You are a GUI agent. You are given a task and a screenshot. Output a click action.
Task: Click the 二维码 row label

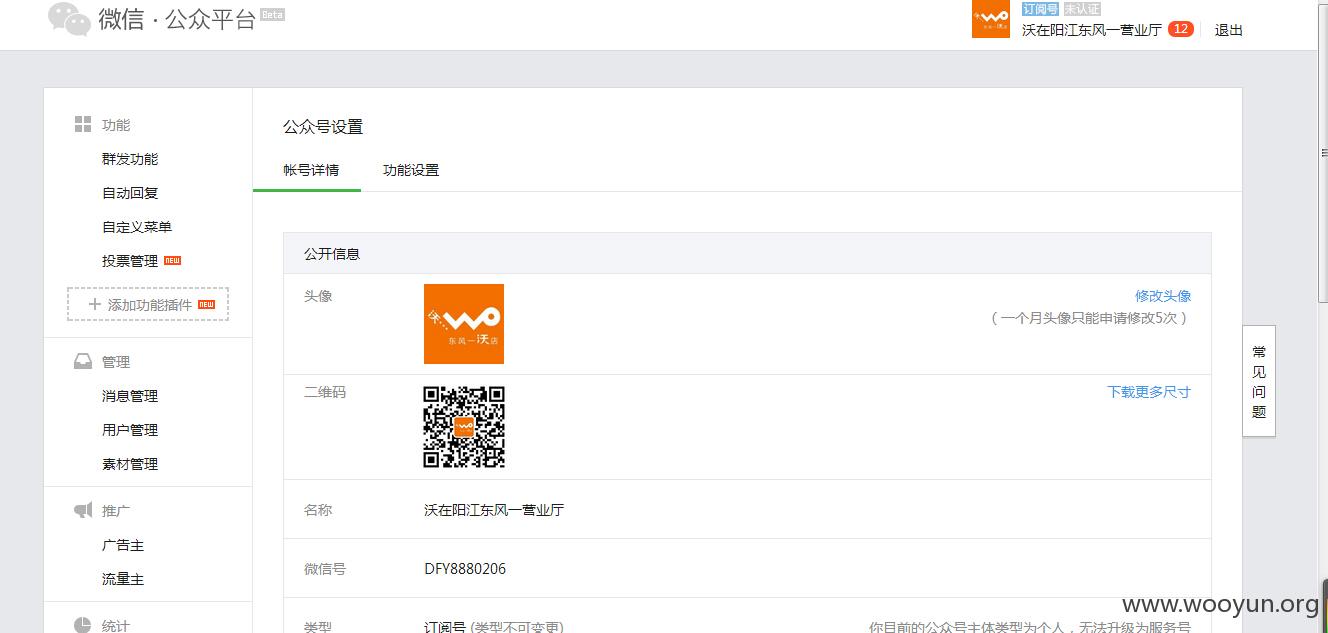(325, 392)
